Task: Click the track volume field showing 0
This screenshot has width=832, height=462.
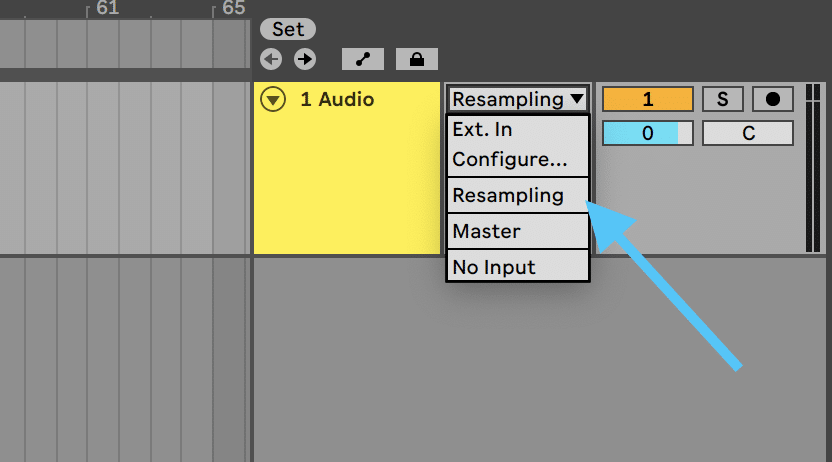Action: (x=647, y=133)
